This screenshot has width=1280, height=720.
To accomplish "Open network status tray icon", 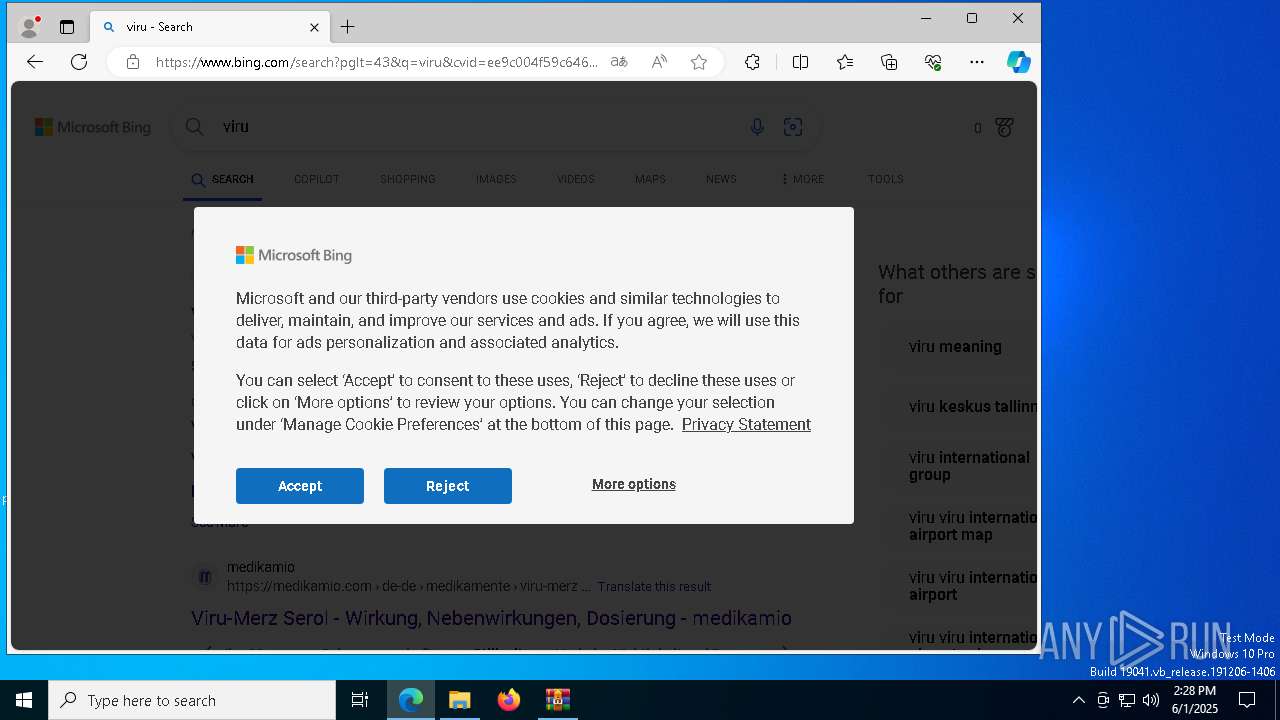I will pyautogui.click(x=1127, y=700).
